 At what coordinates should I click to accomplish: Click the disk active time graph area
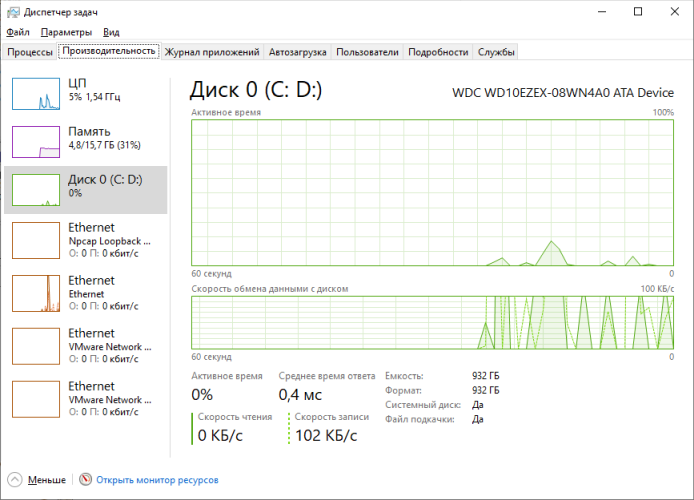432,192
